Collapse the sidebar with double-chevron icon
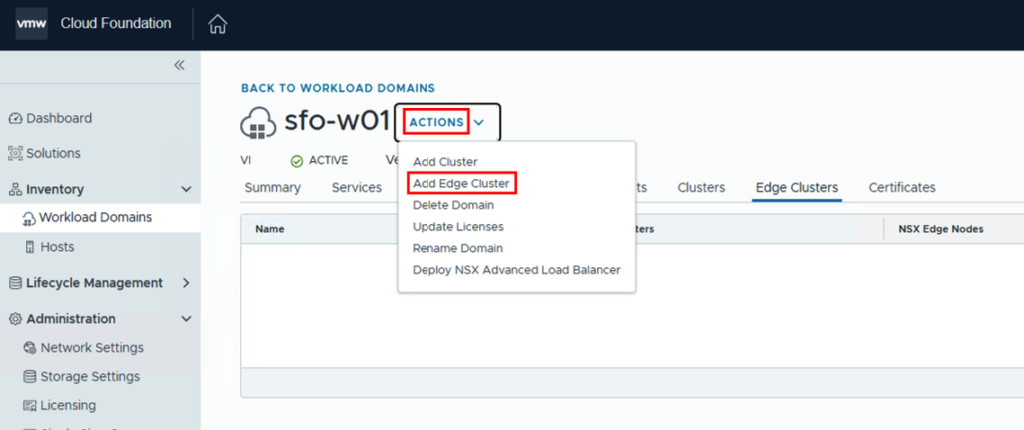 pos(179,65)
